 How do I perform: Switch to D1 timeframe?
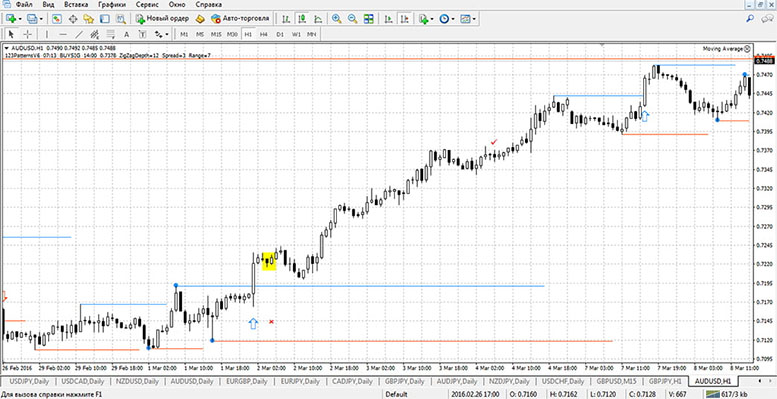click(280, 34)
